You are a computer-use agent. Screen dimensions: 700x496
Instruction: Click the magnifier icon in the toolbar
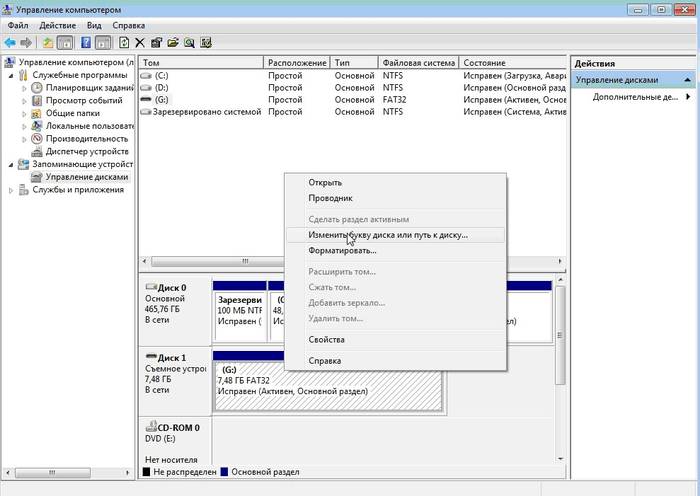pyautogui.click(x=189, y=43)
